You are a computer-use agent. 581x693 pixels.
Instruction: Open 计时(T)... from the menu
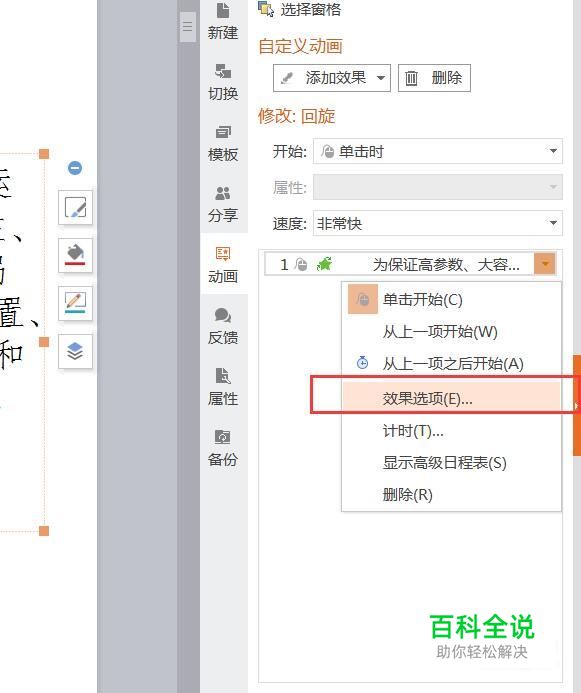click(x=452, y=430)
